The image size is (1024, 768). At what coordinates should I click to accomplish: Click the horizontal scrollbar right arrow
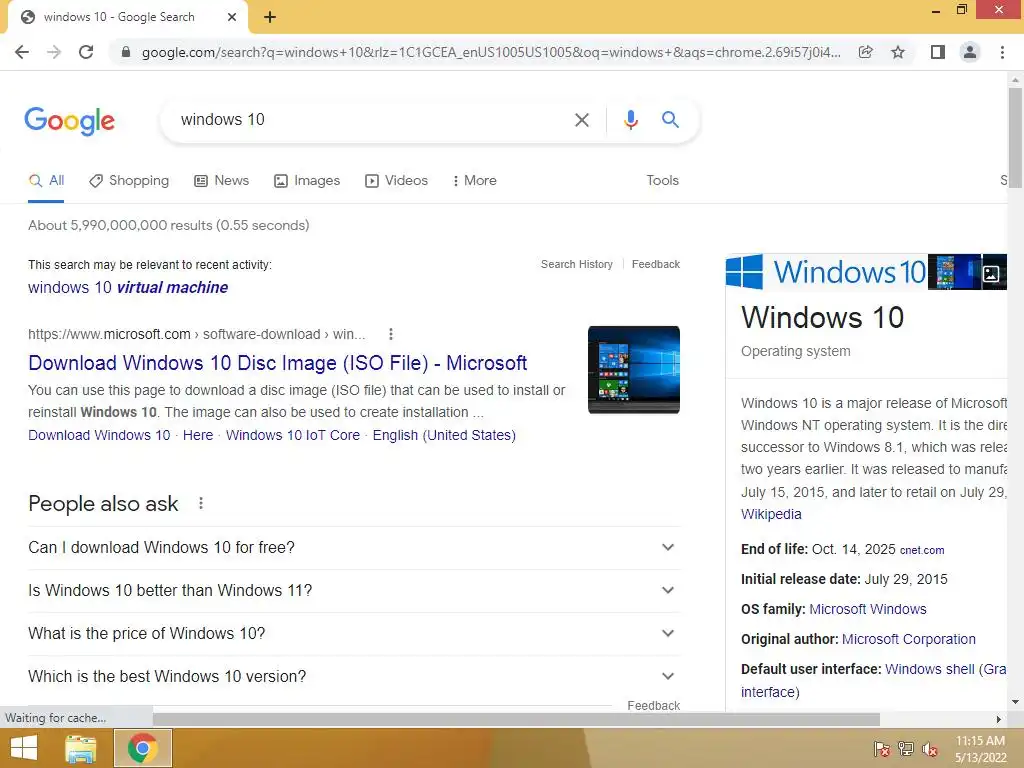pyautogui.click(x=999, y=719)
